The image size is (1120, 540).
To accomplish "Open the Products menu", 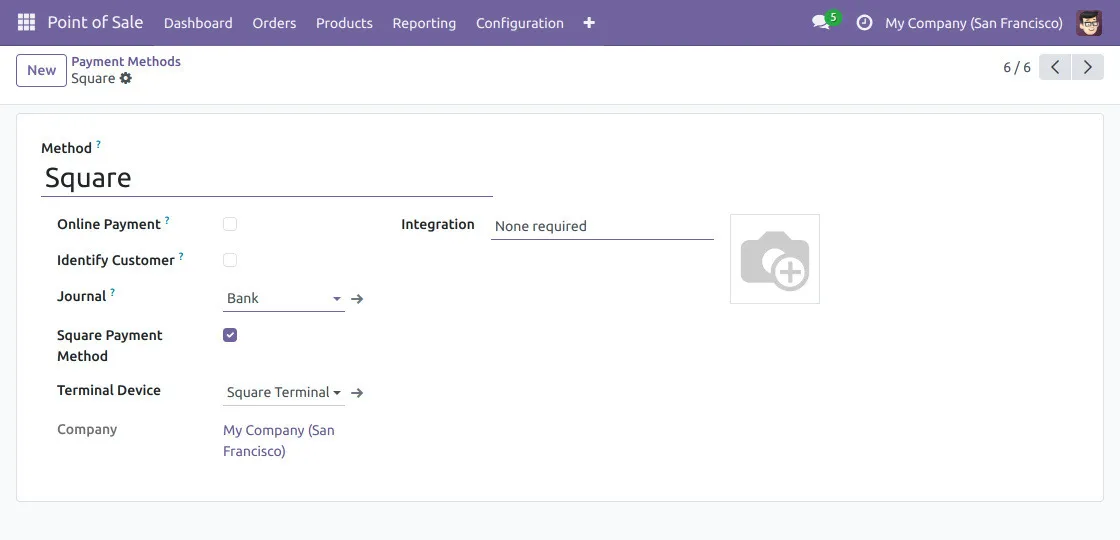I will point(344,23).
